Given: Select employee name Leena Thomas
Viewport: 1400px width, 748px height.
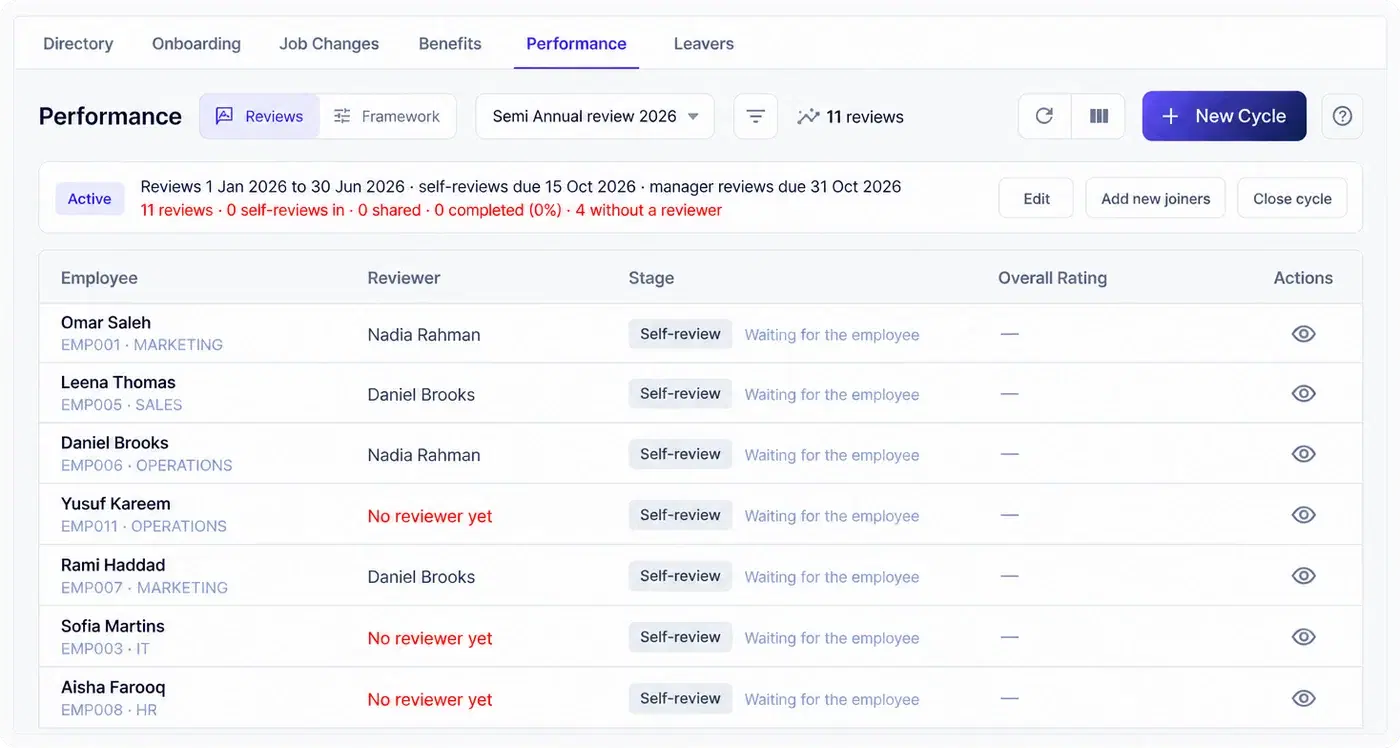Looking at the screenshot, I should point(118,382).
